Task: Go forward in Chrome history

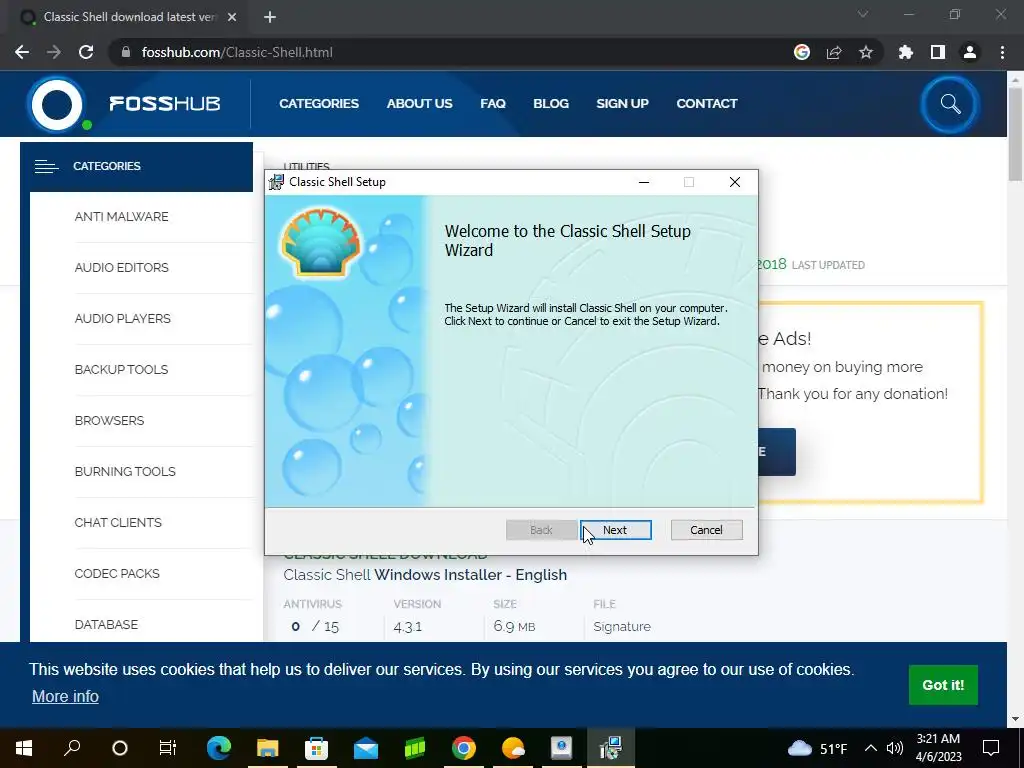Action: point(54,52)
